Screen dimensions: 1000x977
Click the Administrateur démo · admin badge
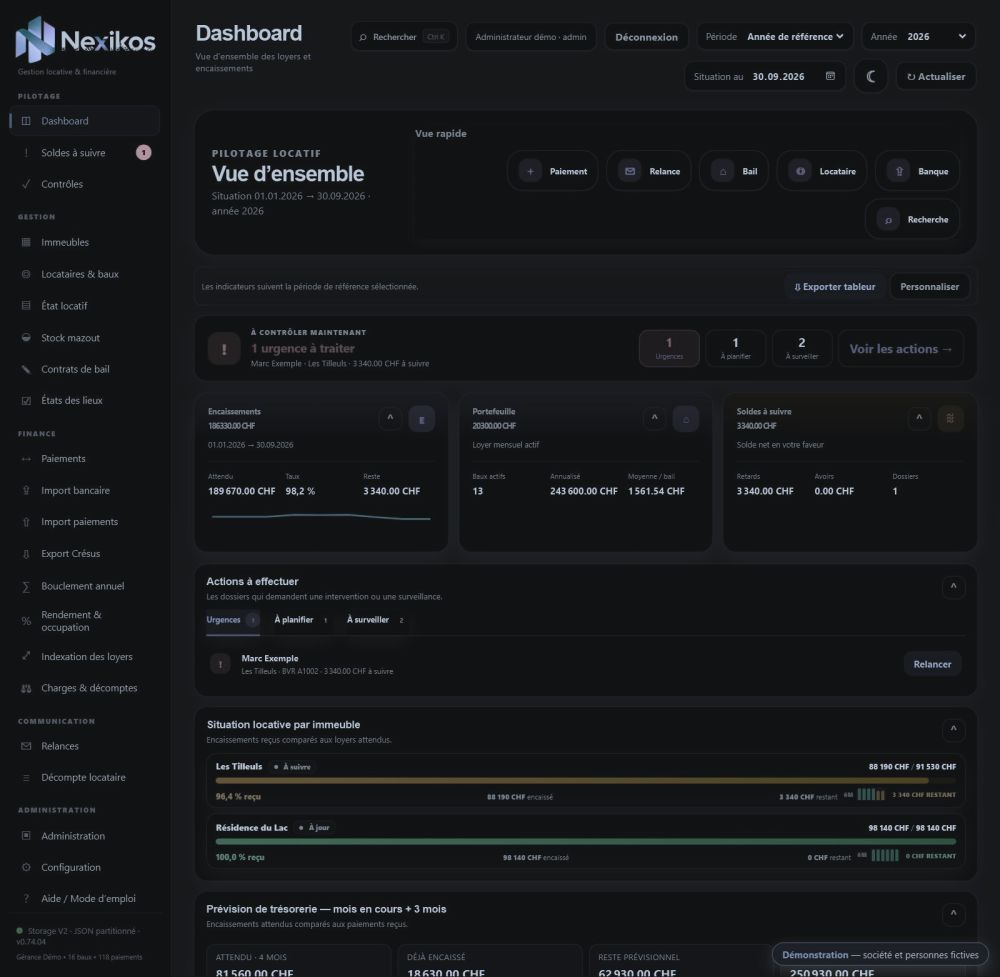[531, 37]
